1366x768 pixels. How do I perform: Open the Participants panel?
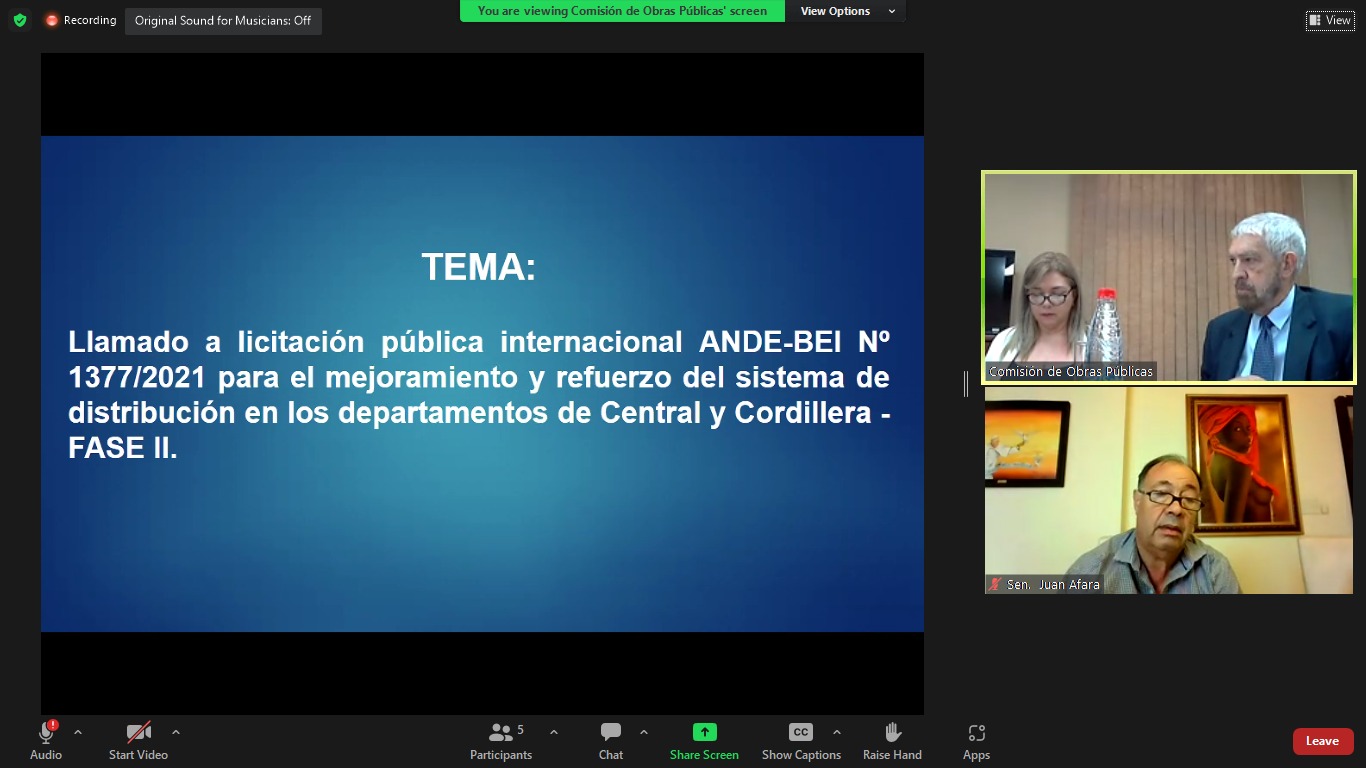point(501,741)
